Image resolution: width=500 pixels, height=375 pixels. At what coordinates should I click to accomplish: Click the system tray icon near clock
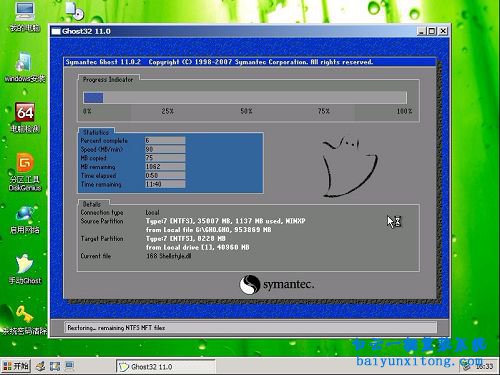[x=466, y=367]
